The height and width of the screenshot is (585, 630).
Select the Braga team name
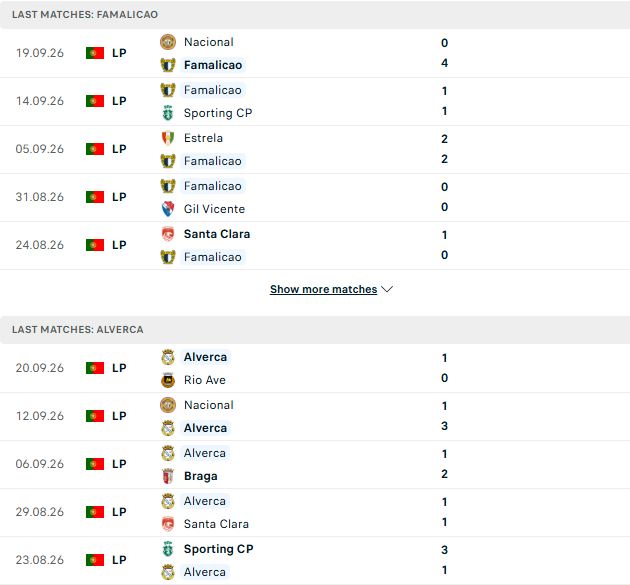click(200, 476)
